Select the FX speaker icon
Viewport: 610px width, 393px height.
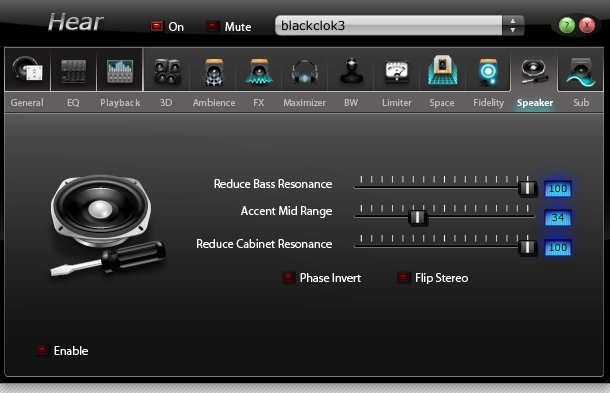click(x=259, y=72)
